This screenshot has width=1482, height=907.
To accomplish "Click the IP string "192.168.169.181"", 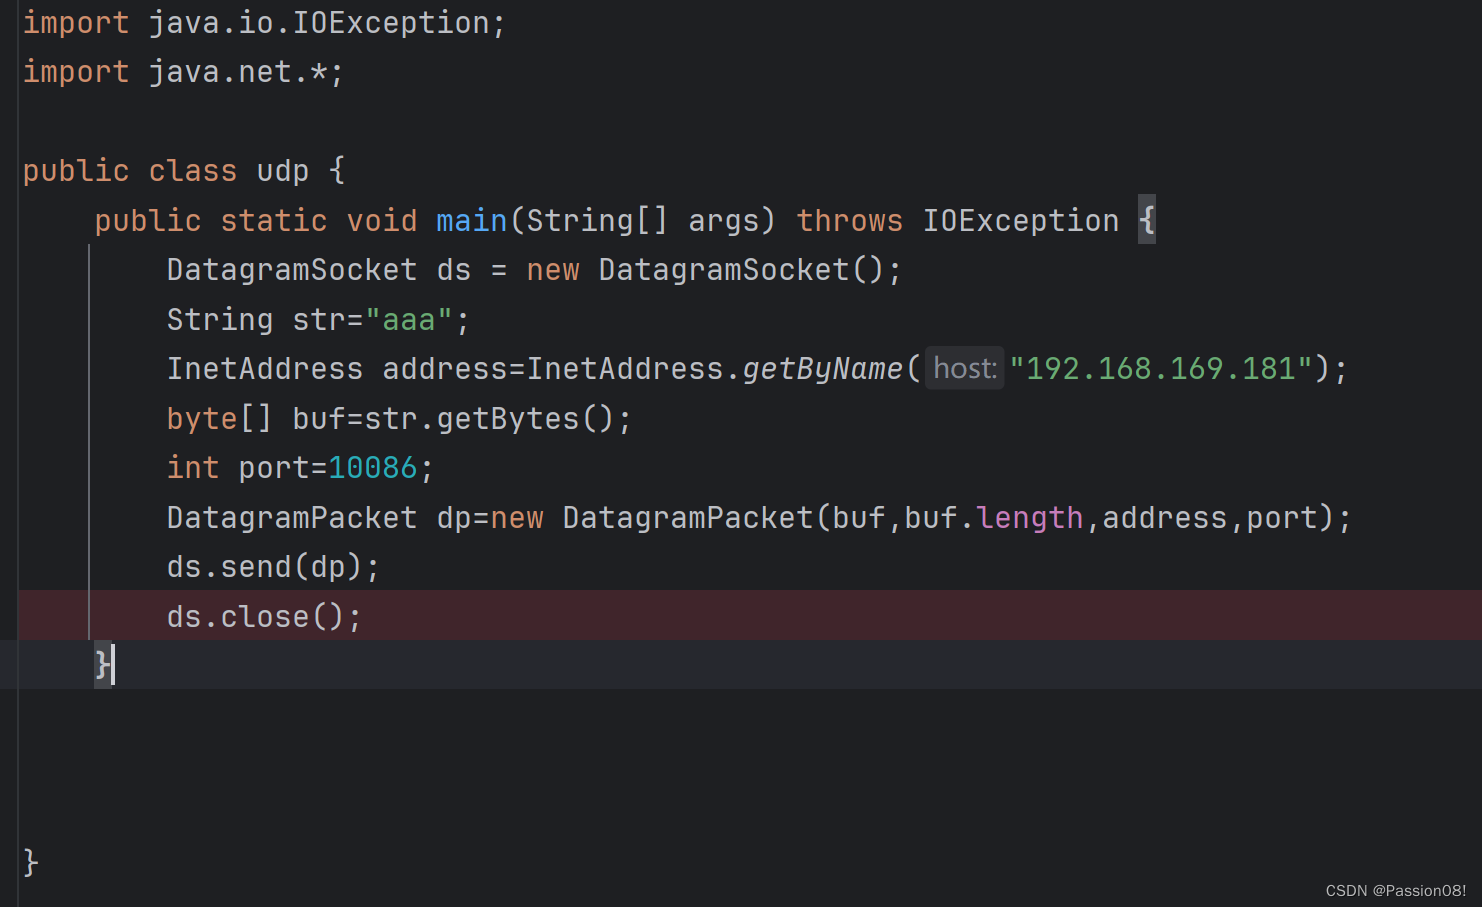I will (1161, 369).
